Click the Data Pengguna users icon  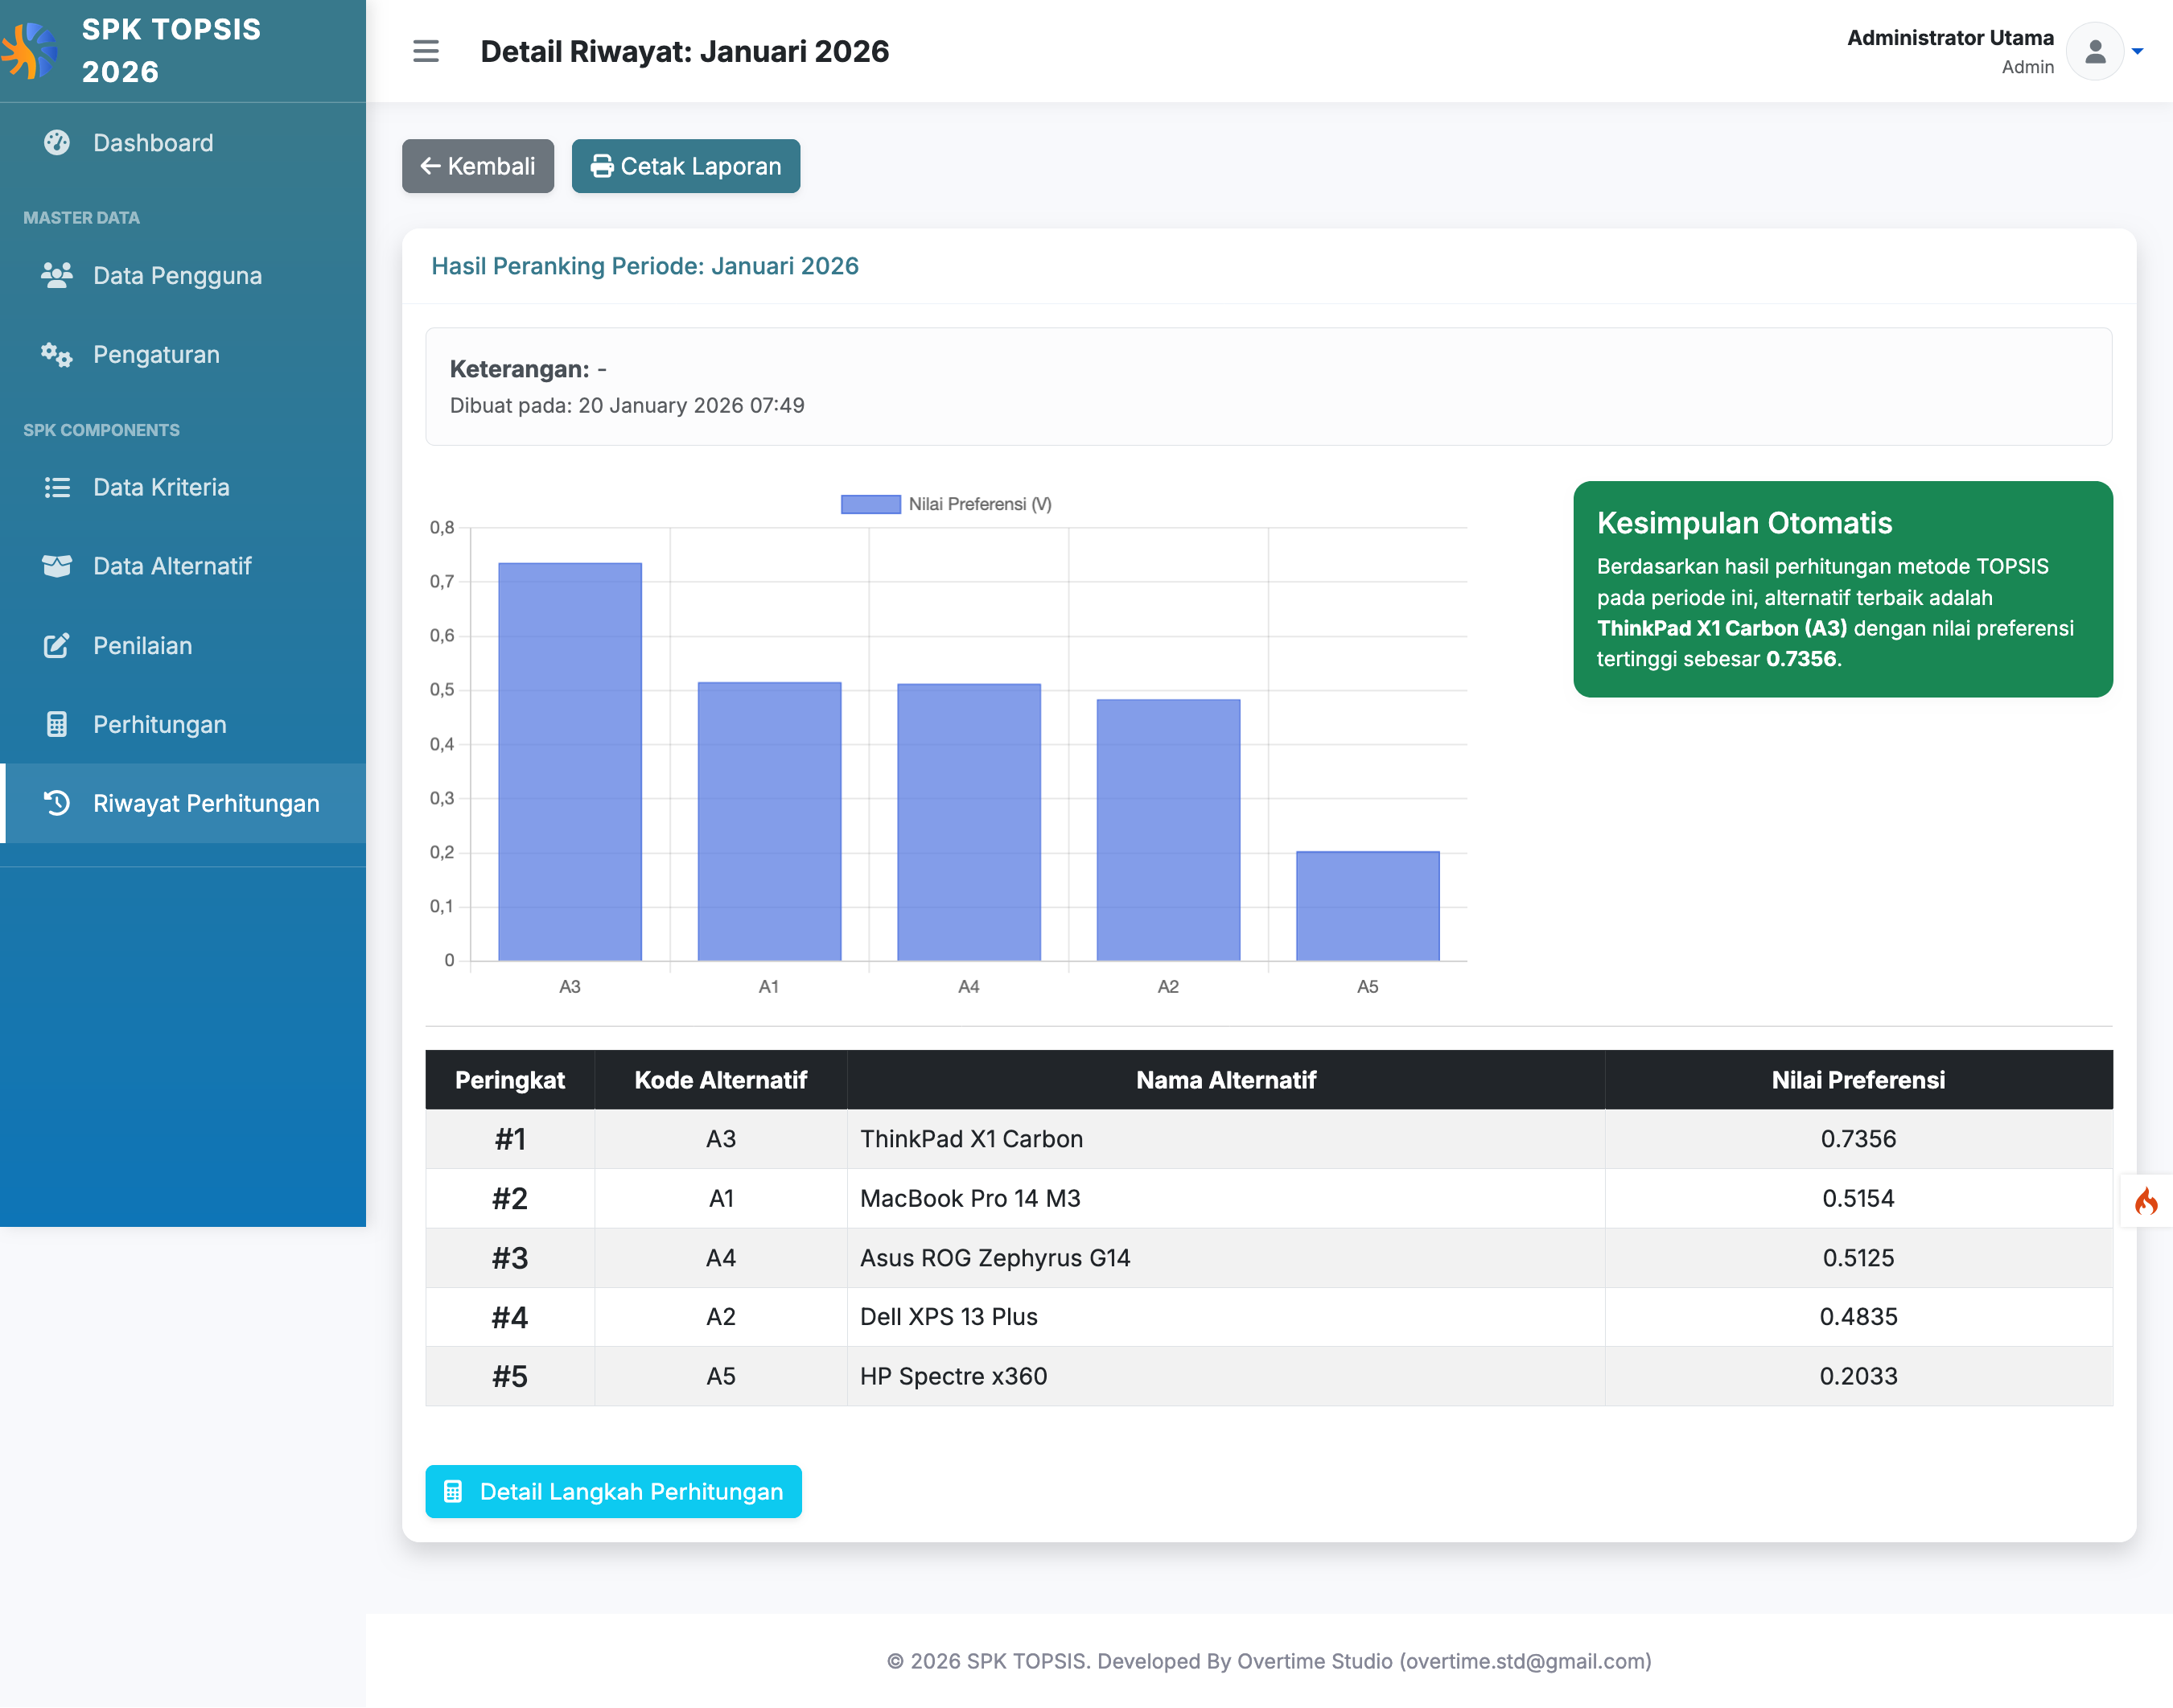point(57,275)
